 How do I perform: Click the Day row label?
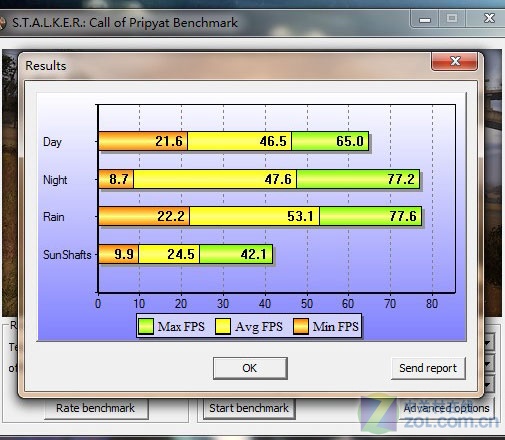coord(53,142)
